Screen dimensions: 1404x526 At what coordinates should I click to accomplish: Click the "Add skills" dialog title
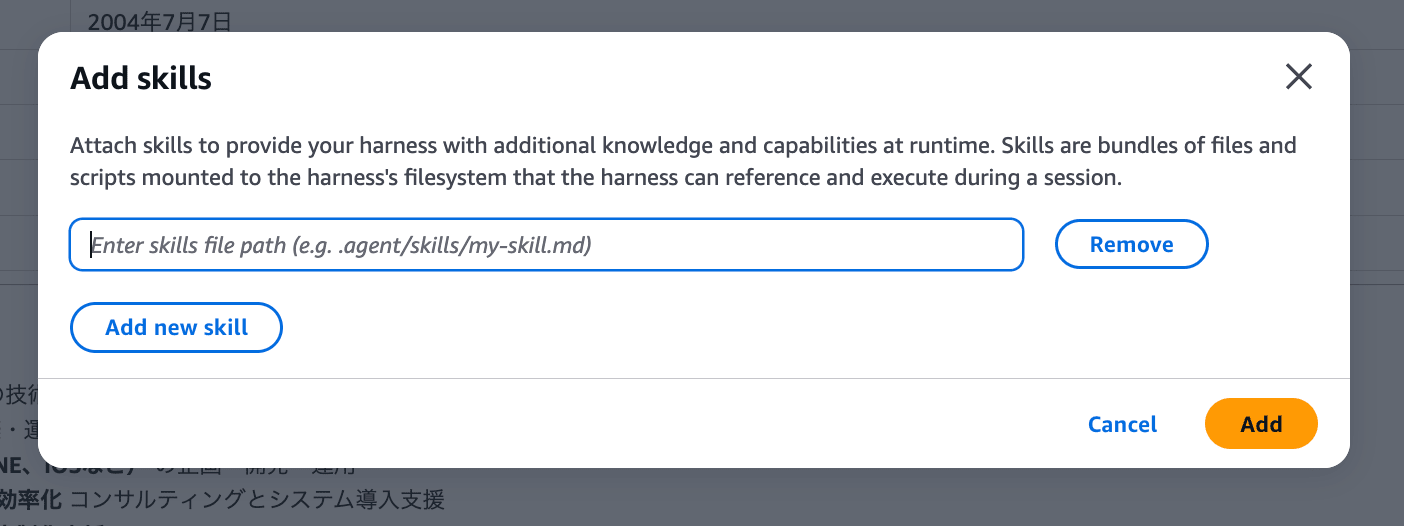pos(141,78)
